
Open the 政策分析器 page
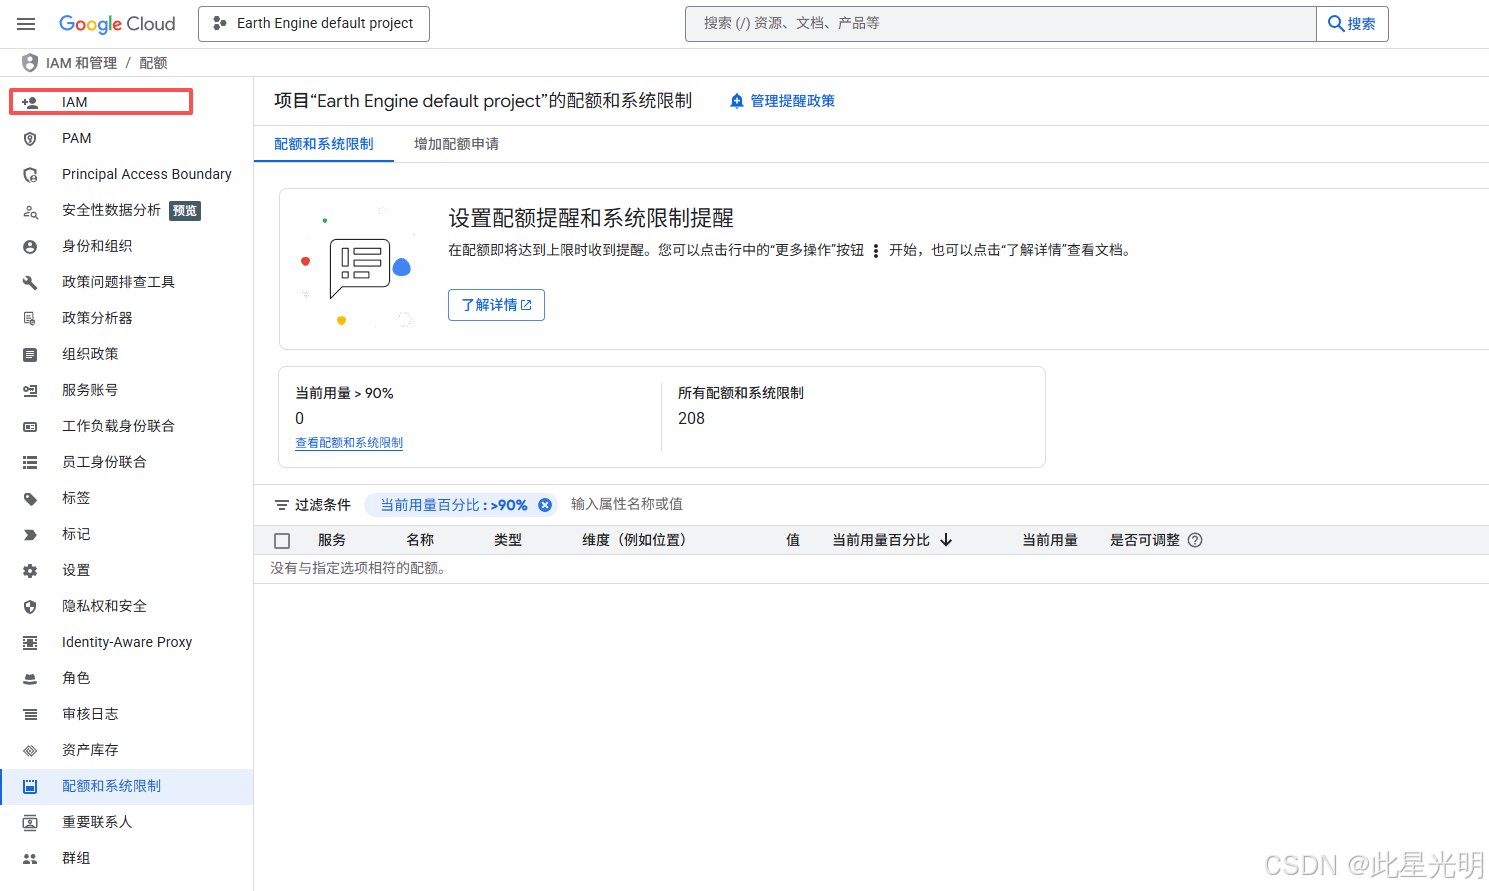[95, 317]
